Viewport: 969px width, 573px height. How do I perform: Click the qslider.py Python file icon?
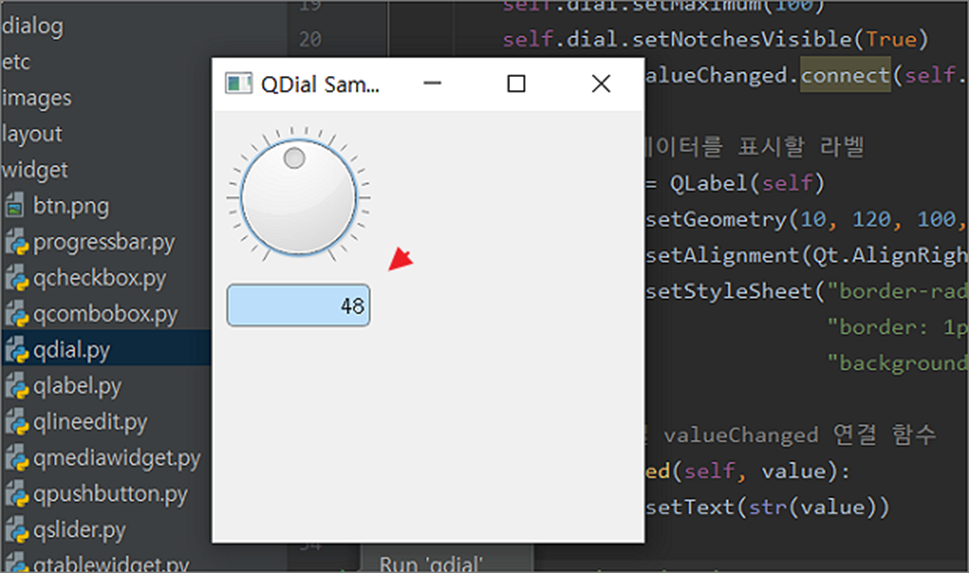click(17, 530)
